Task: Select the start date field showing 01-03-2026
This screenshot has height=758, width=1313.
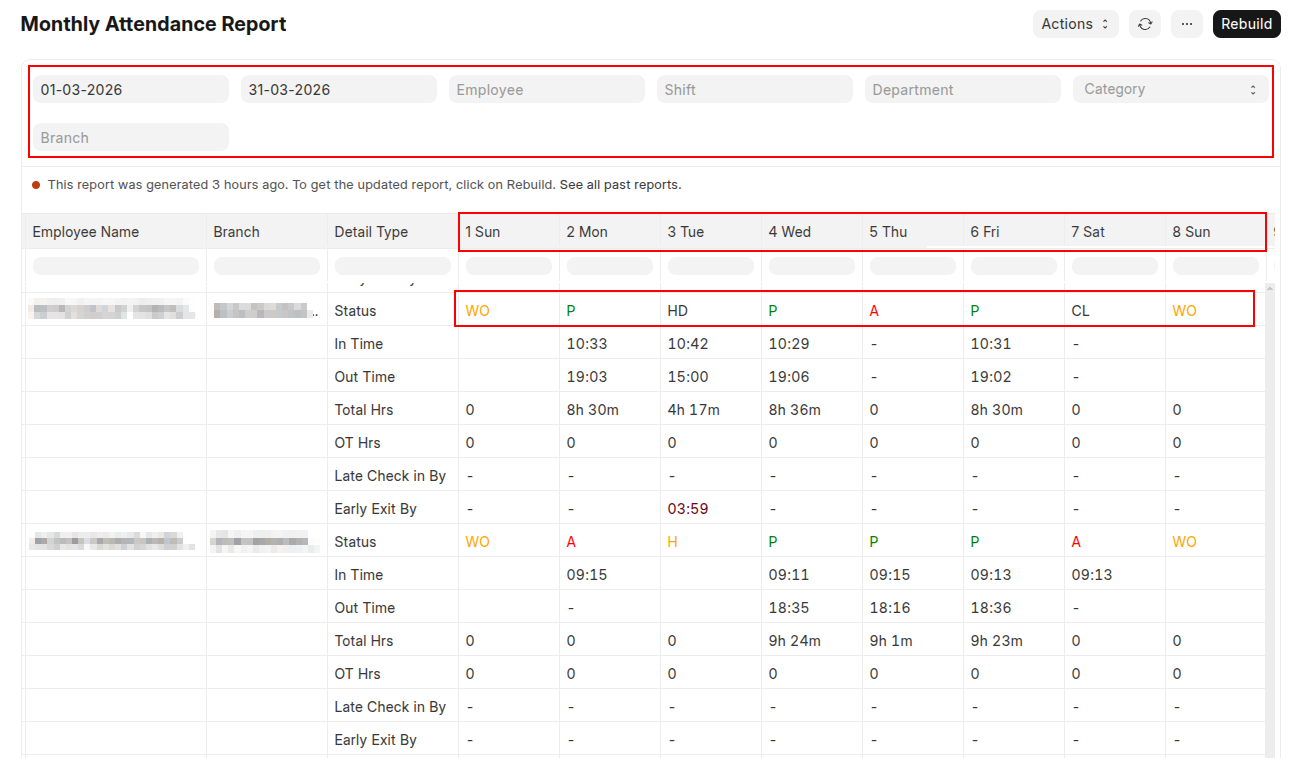Action: [130, 89]
